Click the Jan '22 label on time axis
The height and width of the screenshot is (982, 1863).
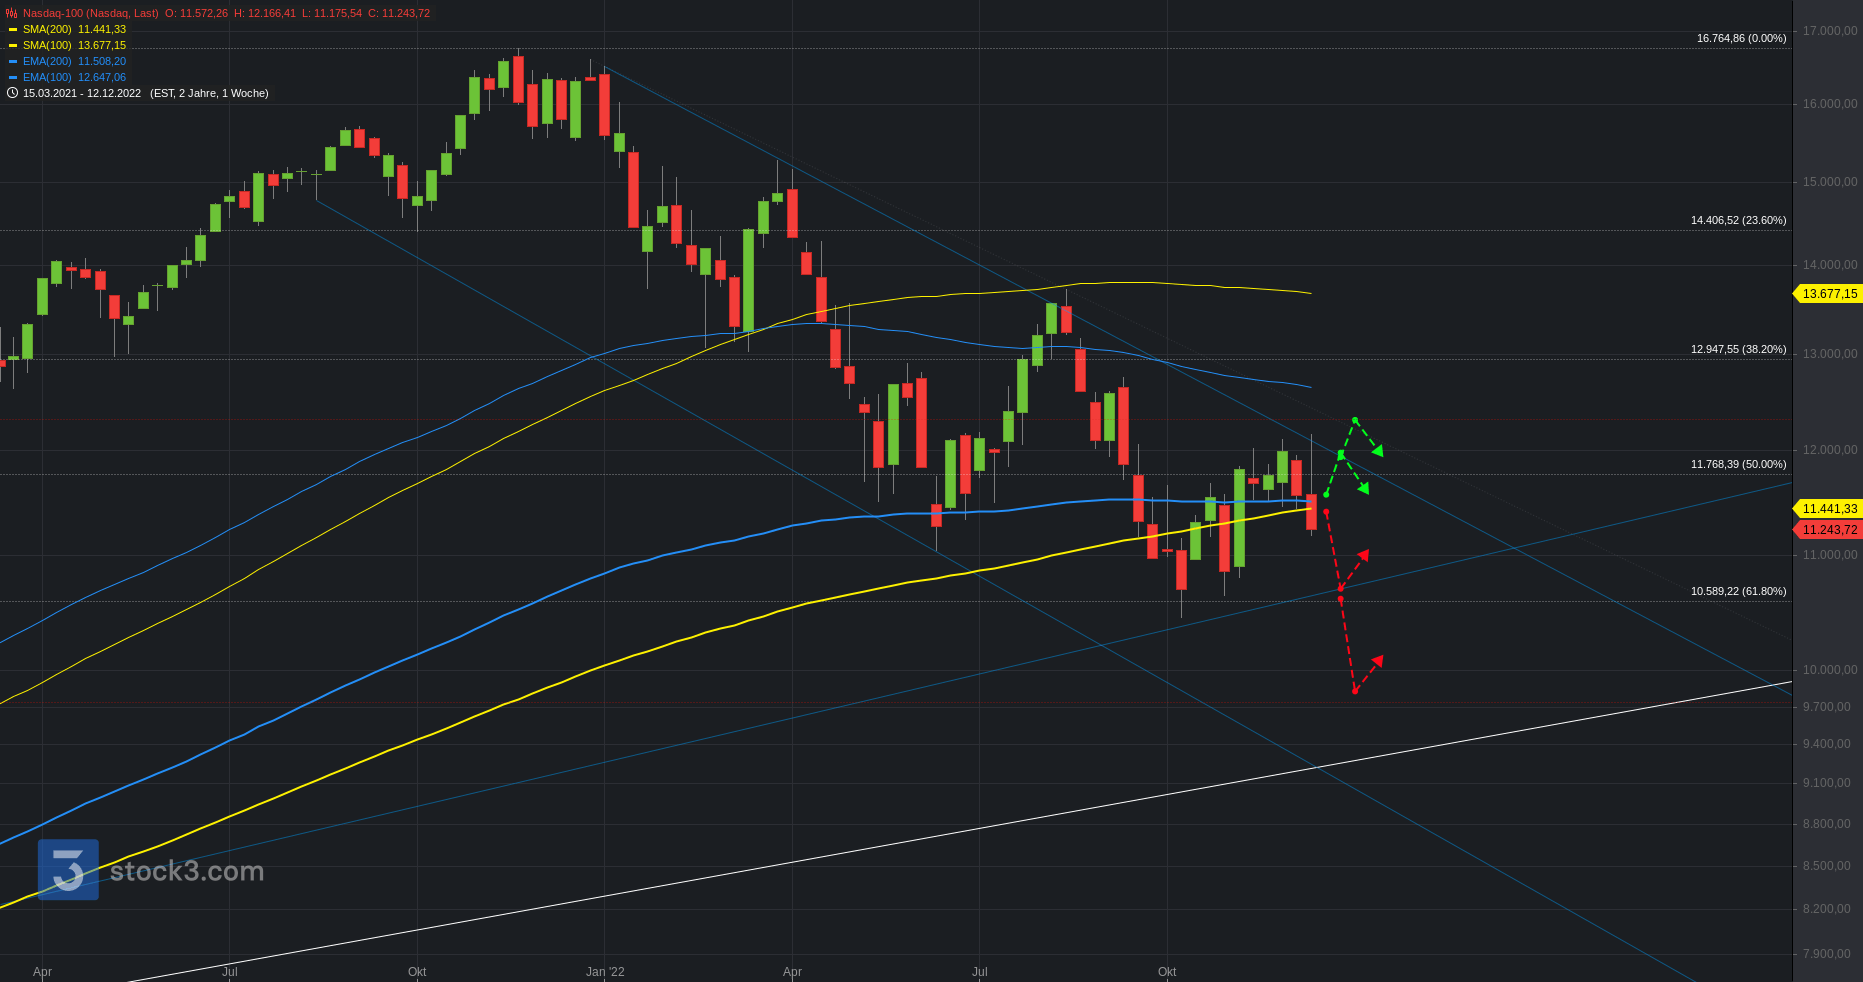pos(605,971)
